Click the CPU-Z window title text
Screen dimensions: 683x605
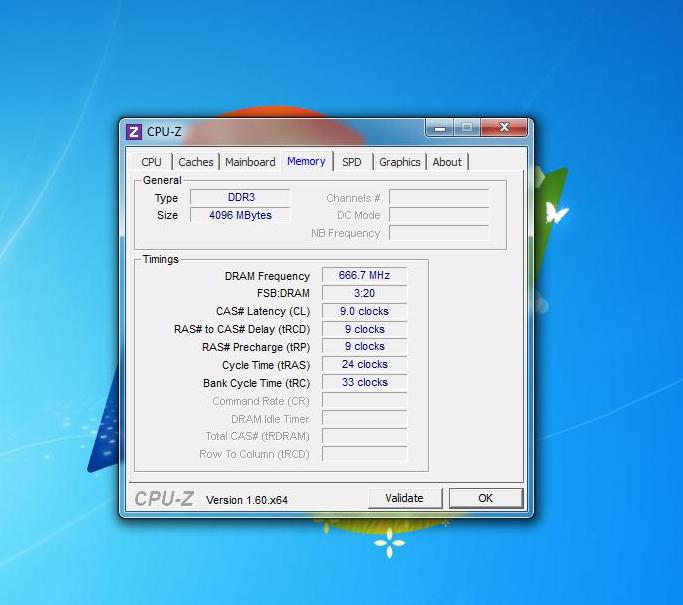click(x=164, y=132)
